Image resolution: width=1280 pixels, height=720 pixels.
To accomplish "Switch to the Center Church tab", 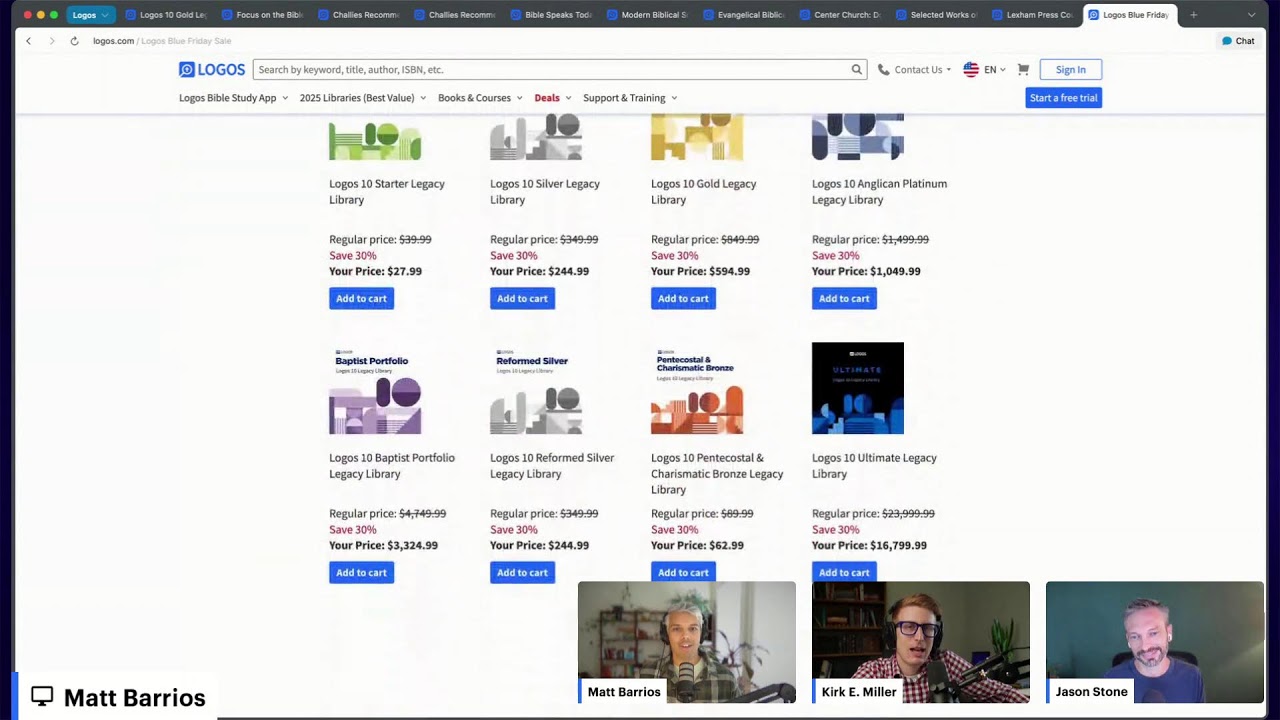I will pyautogui.click(x=839, y=15).
